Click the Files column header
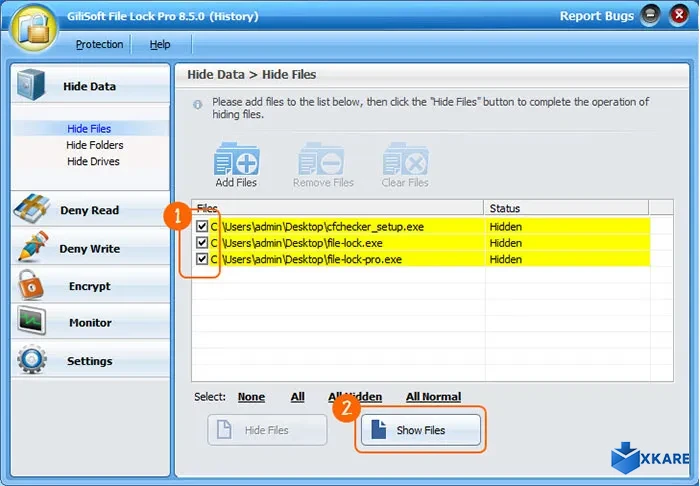 (x=338, y=208)
